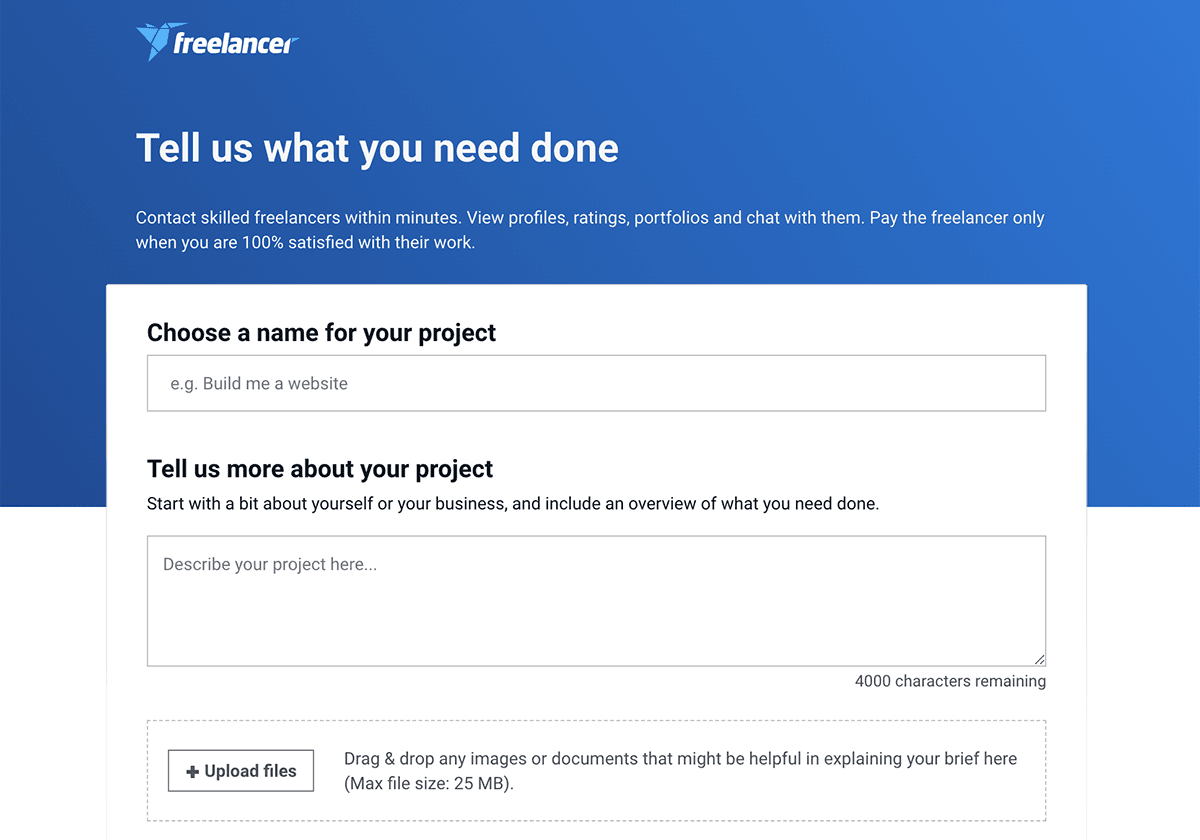Viewport: 1200px width, 840px height.
Task: Click the drag & drop instructions text
Action: [x=680, y=771]
